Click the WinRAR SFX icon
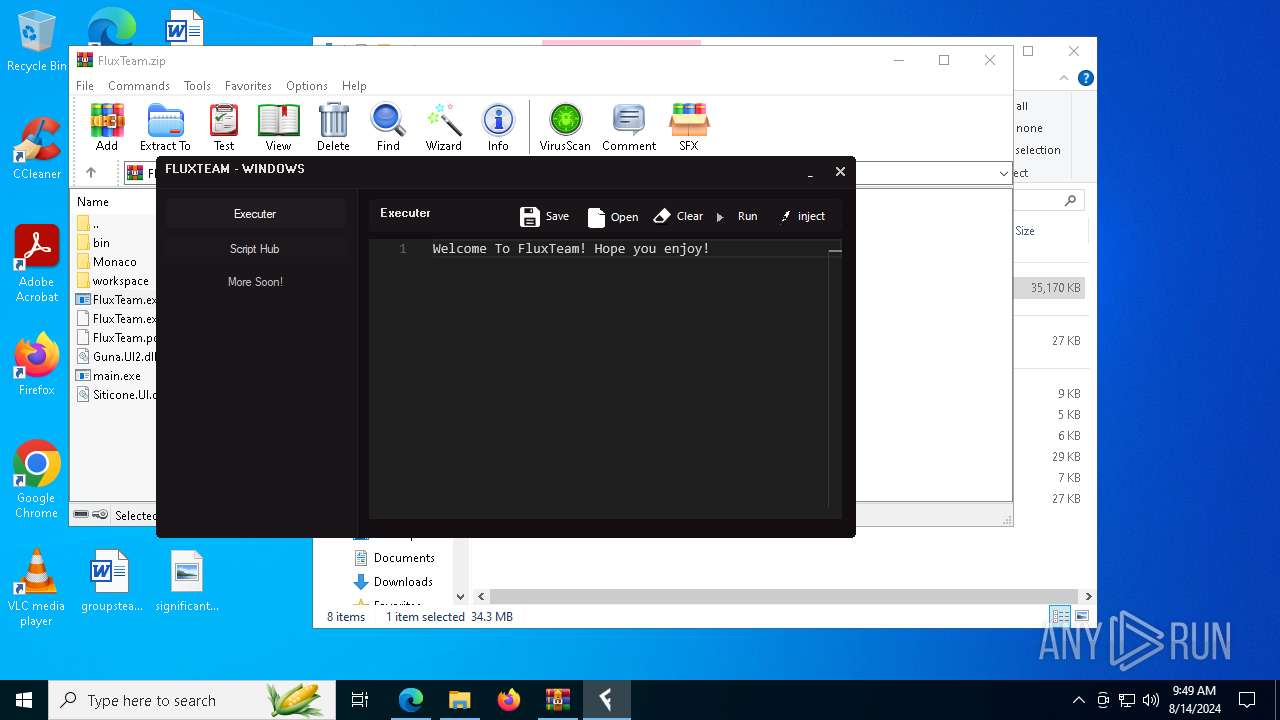 coord(689,127)
